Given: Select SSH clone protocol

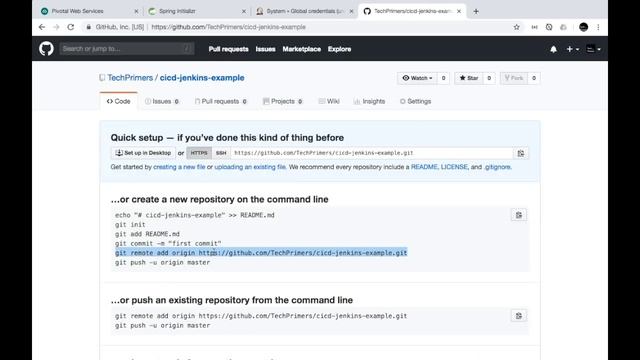Looking at the screenshot, I should tap(221, 153).
